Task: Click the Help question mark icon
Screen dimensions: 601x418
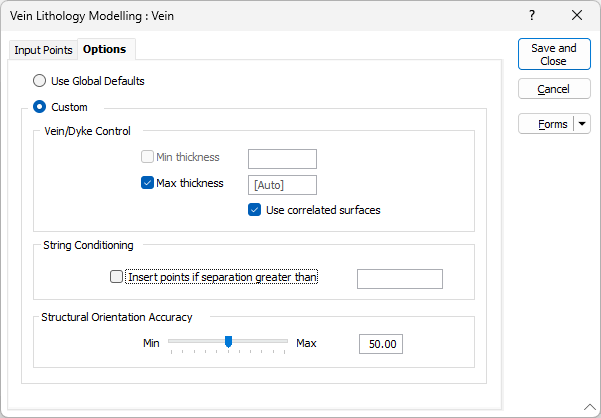Action: coord(531,15)
